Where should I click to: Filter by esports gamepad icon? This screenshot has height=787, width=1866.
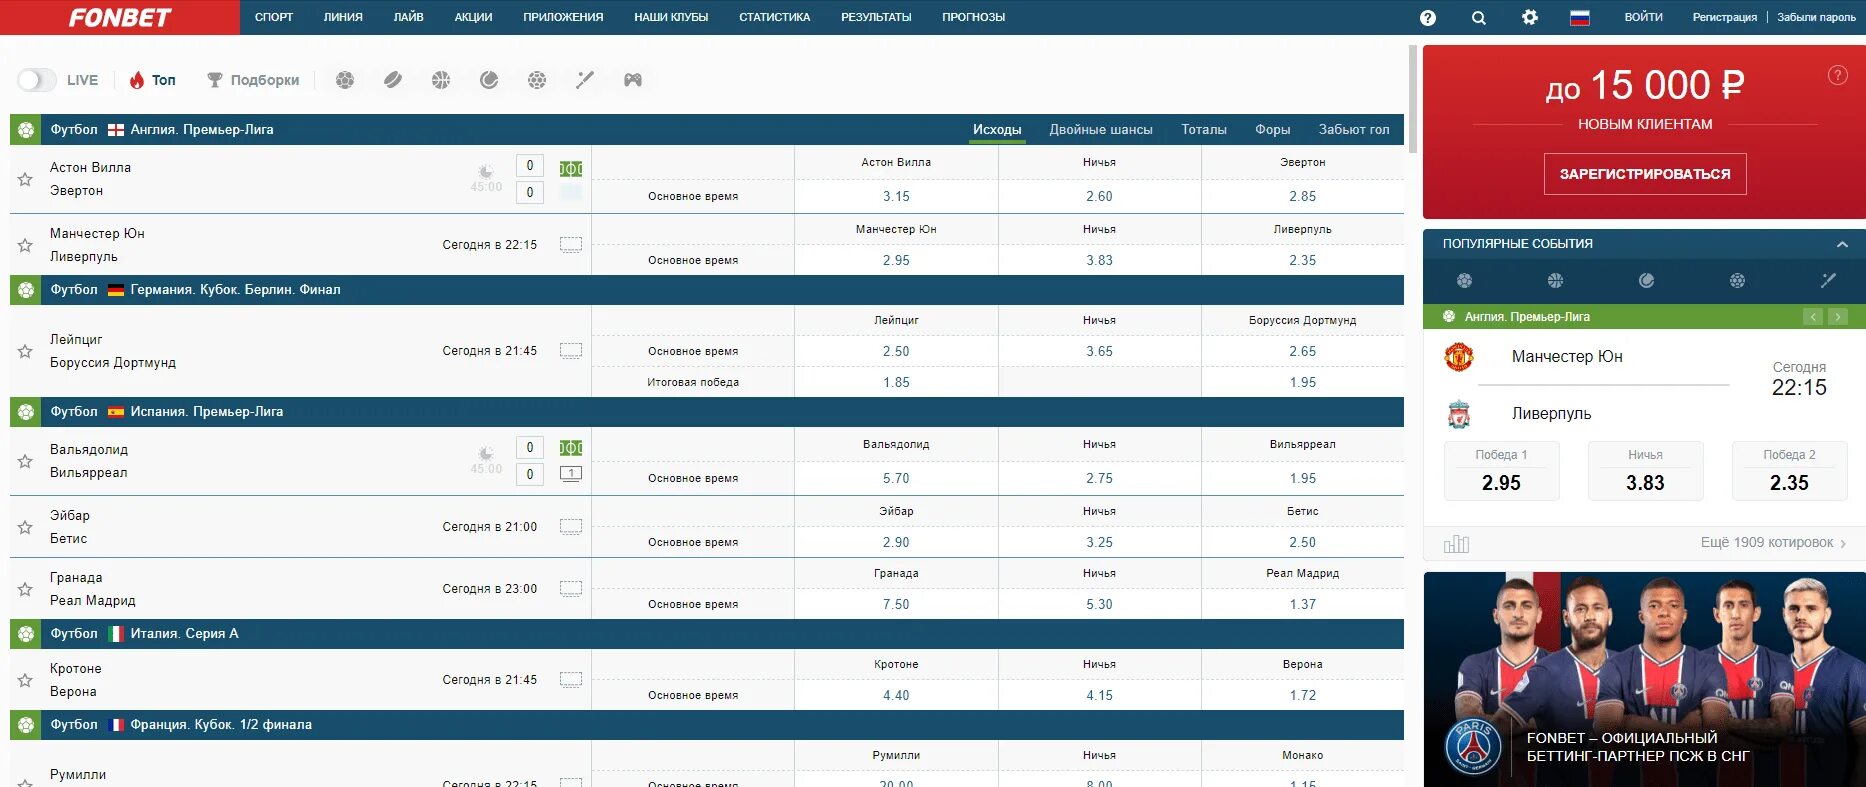pos(633,80)
